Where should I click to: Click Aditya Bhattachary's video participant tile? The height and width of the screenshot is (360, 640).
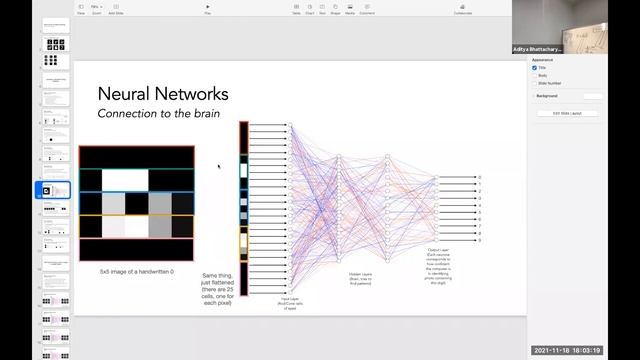pos(560,27)
